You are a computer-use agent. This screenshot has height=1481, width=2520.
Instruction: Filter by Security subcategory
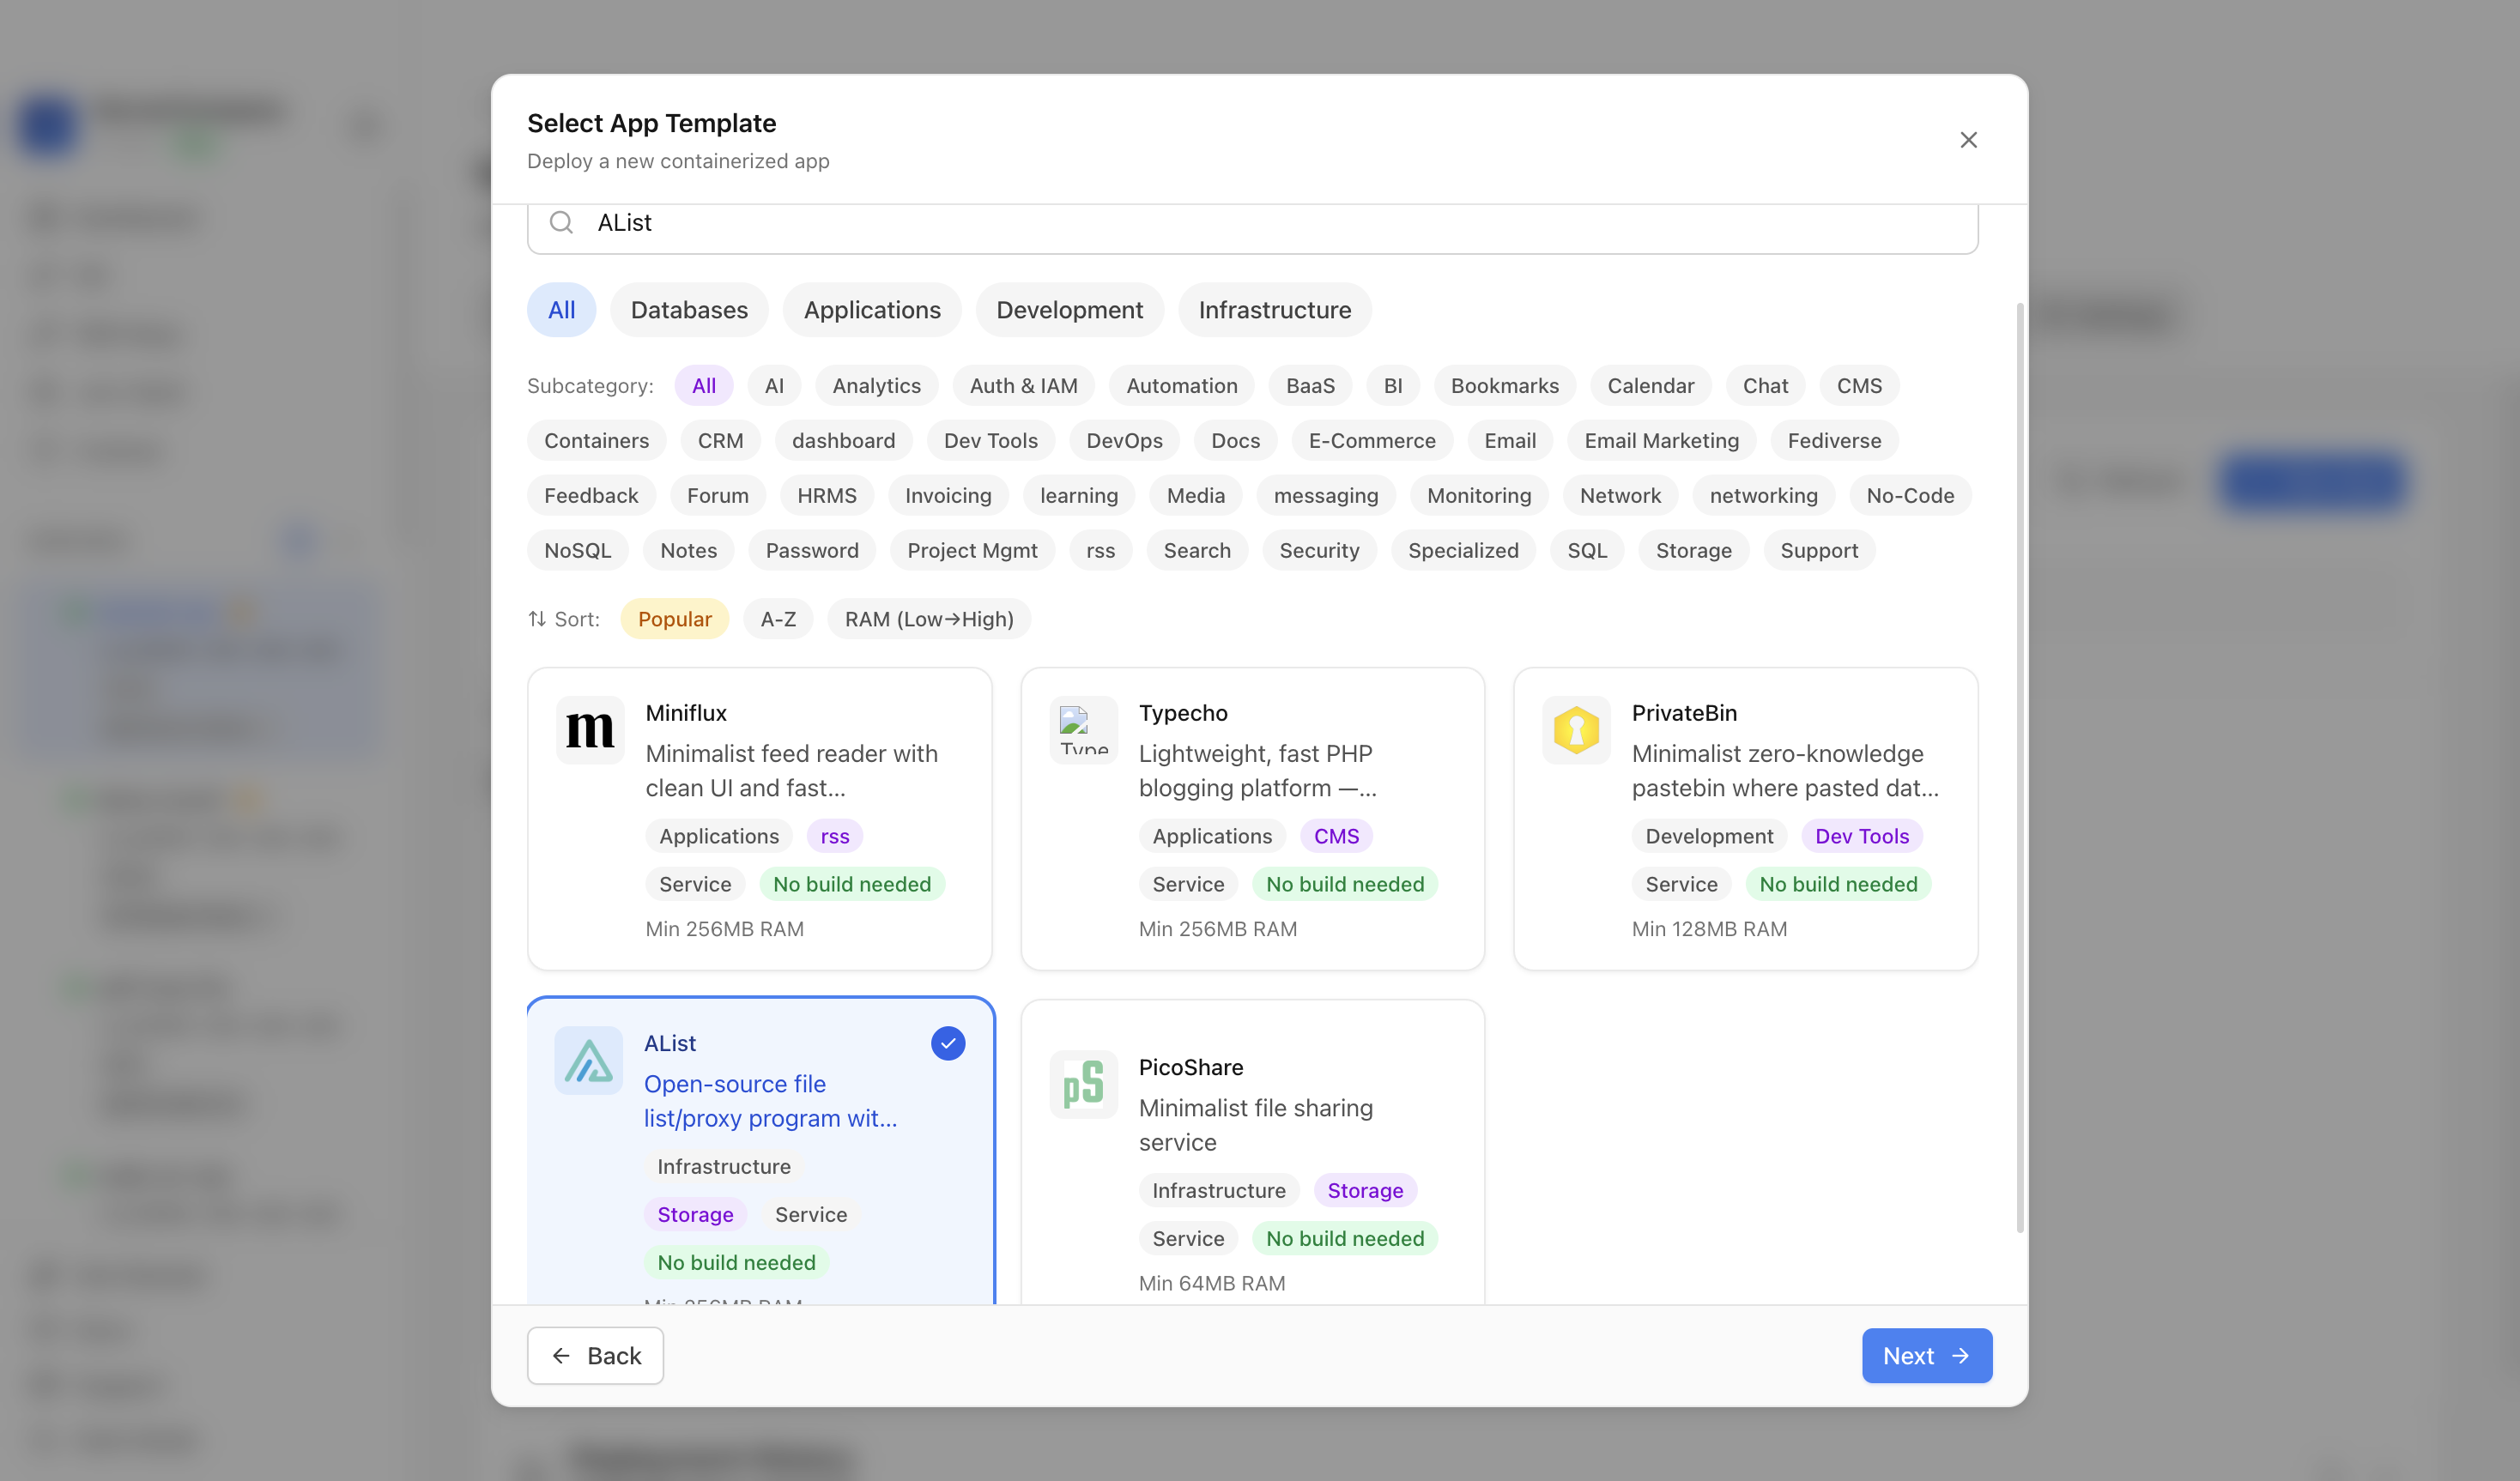(1319, 551)
